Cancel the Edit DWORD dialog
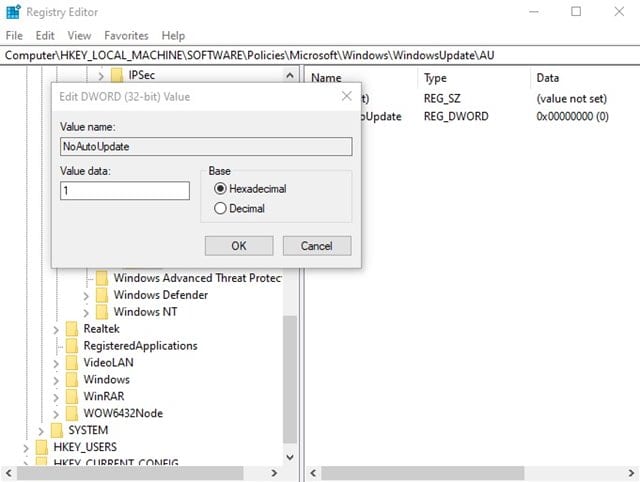 [316, 245]
